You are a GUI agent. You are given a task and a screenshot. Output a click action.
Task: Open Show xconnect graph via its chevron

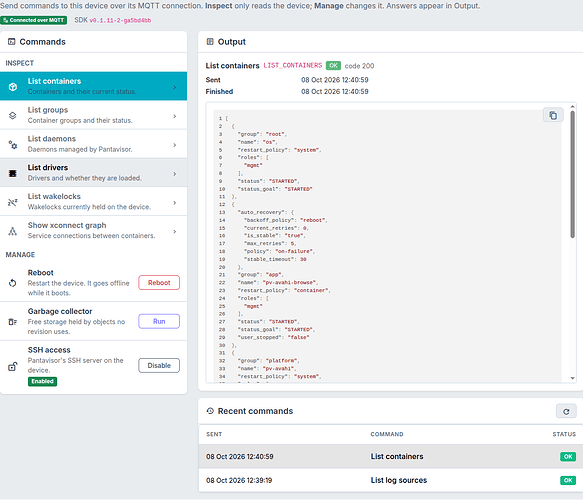point(175,232)
